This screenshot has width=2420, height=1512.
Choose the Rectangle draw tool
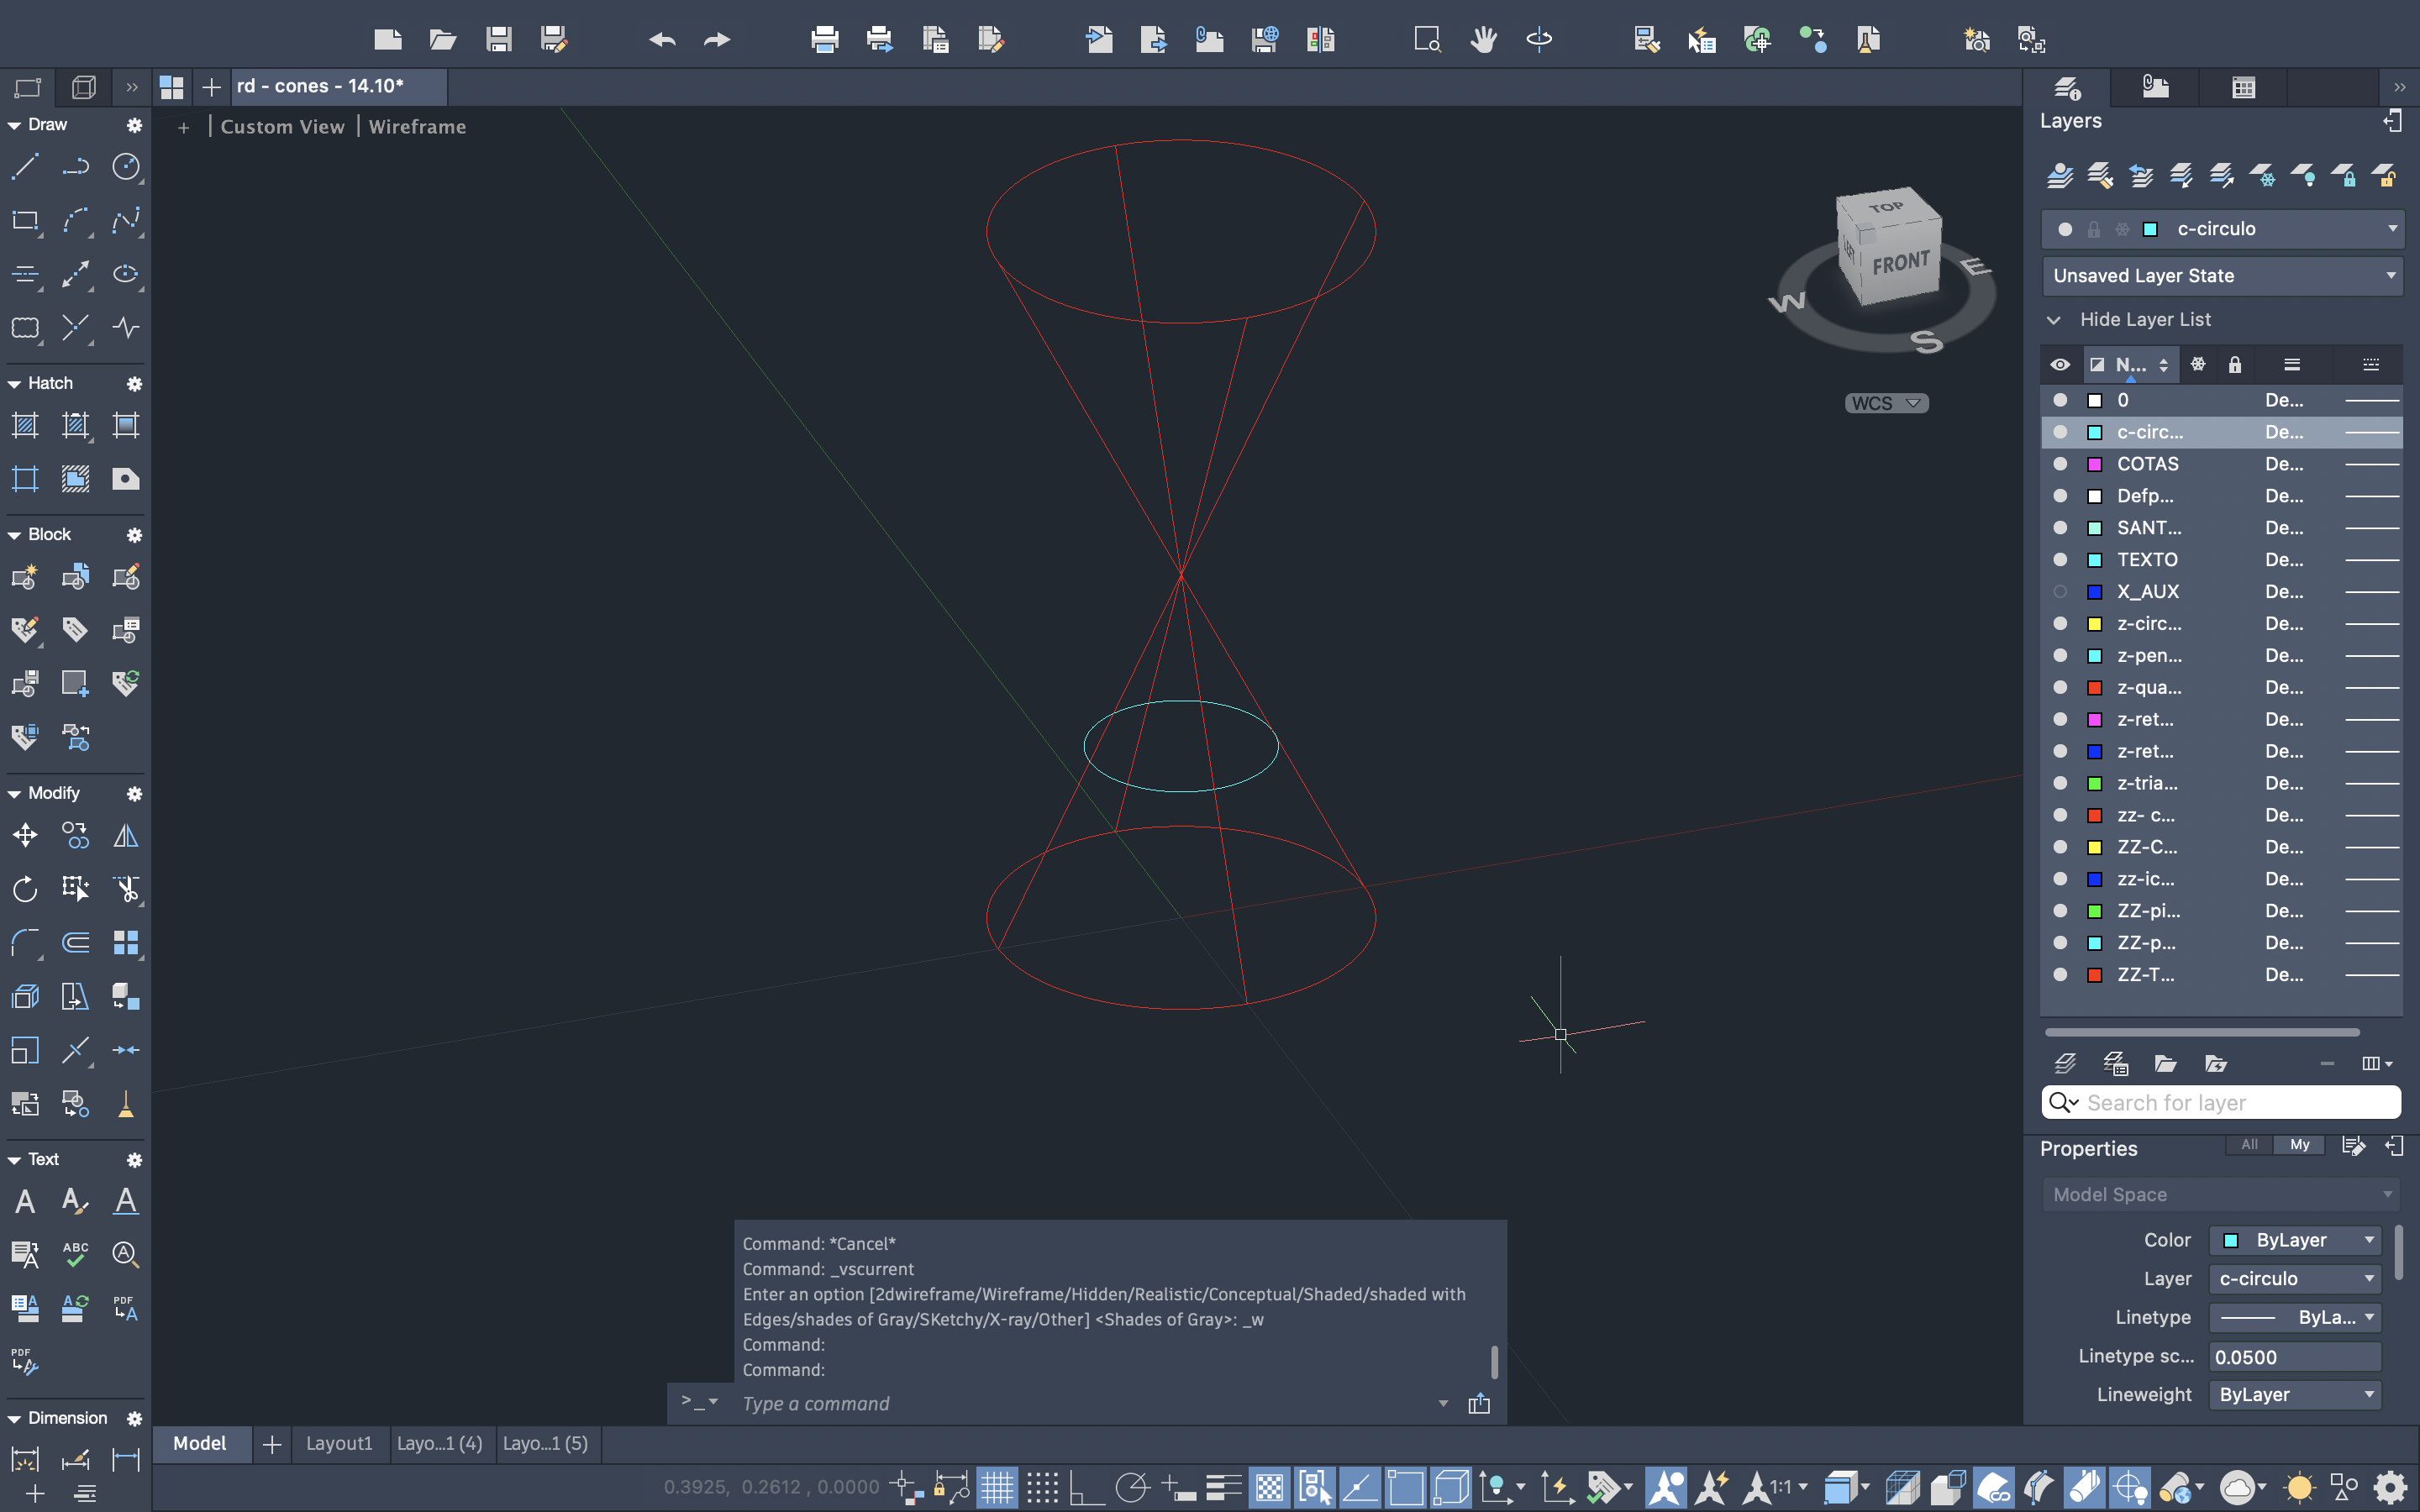tap(25, 220)
